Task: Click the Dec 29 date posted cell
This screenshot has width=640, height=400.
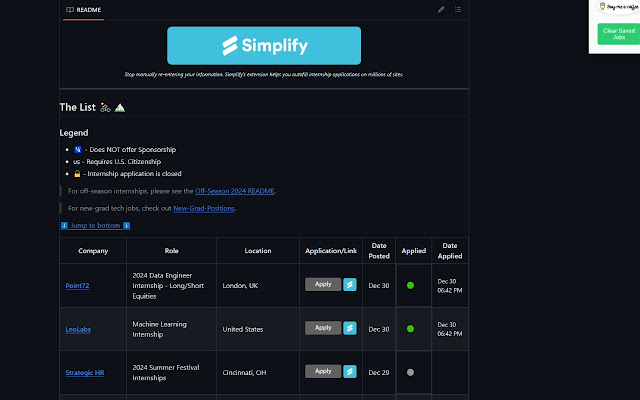Action: coord(379,372)
